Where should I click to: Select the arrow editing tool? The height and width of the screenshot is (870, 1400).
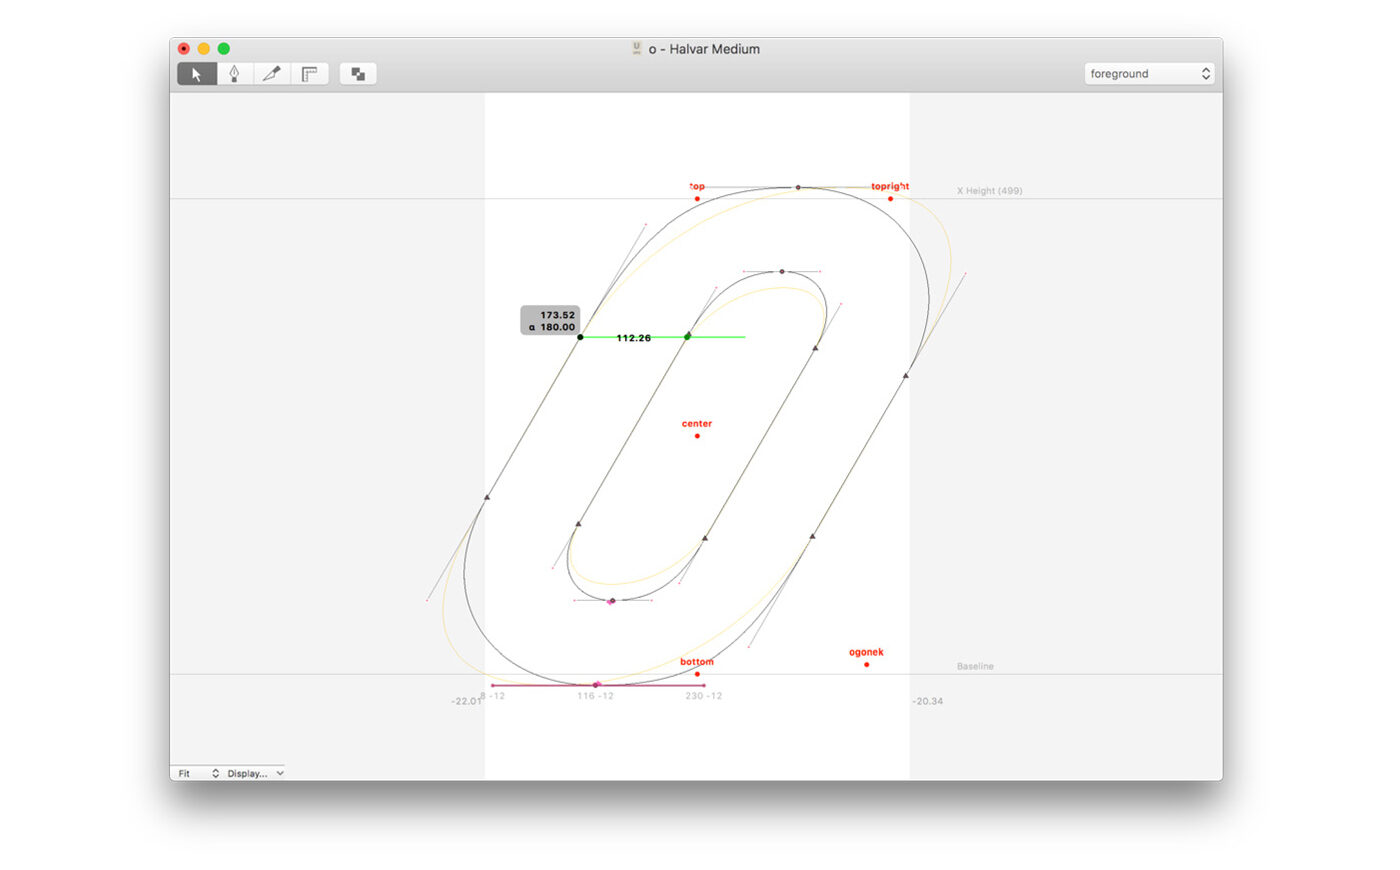[x=197, y=74]
